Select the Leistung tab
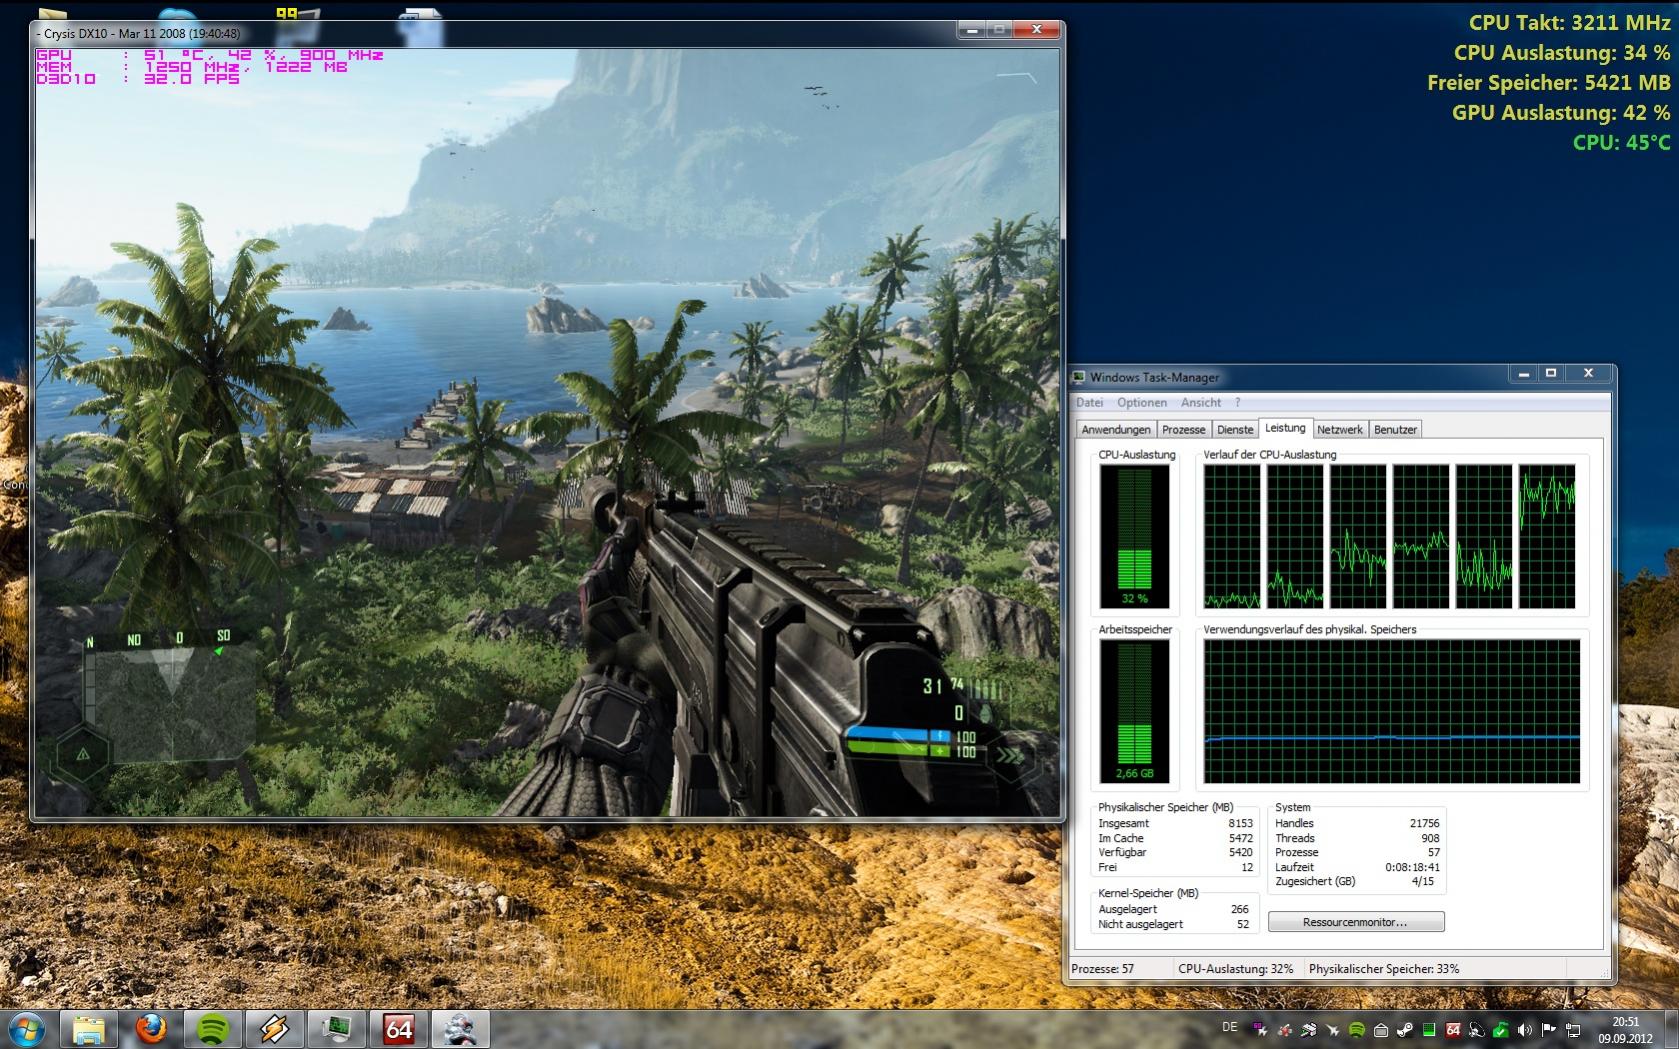 pos(1285,427)
